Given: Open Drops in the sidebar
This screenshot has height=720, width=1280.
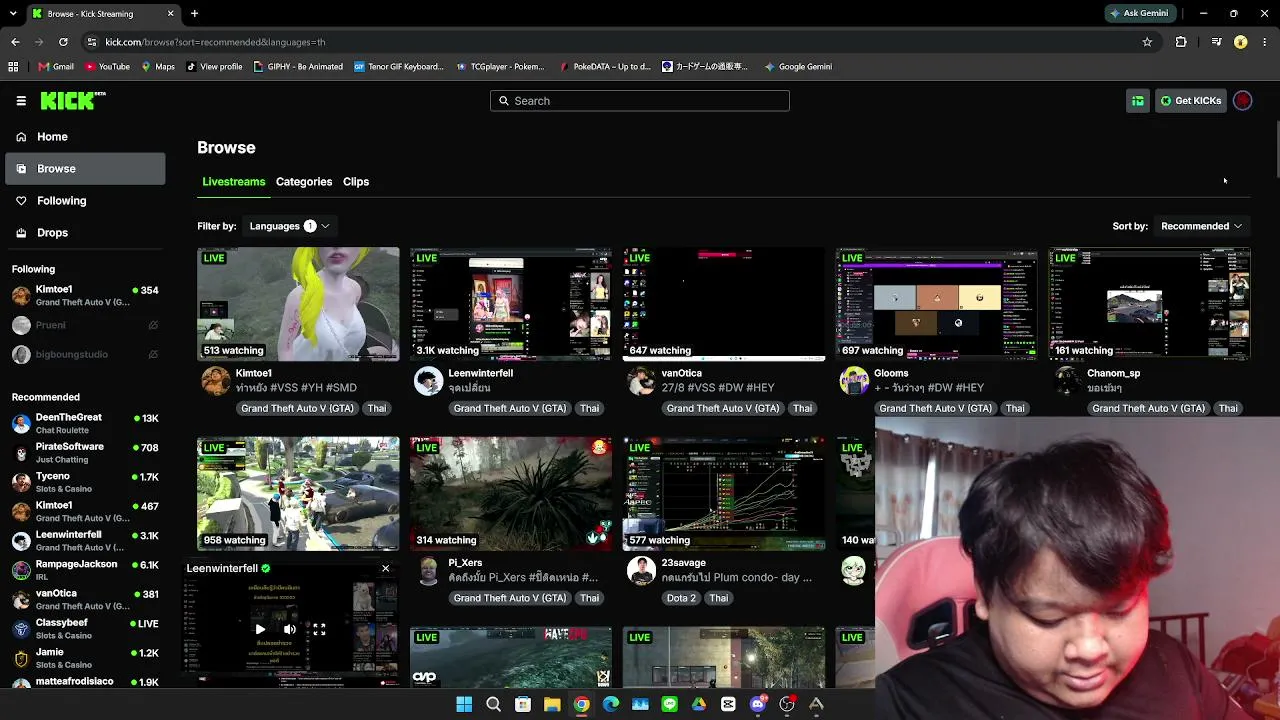Looking at the screenshot, I should coord(85,233).
